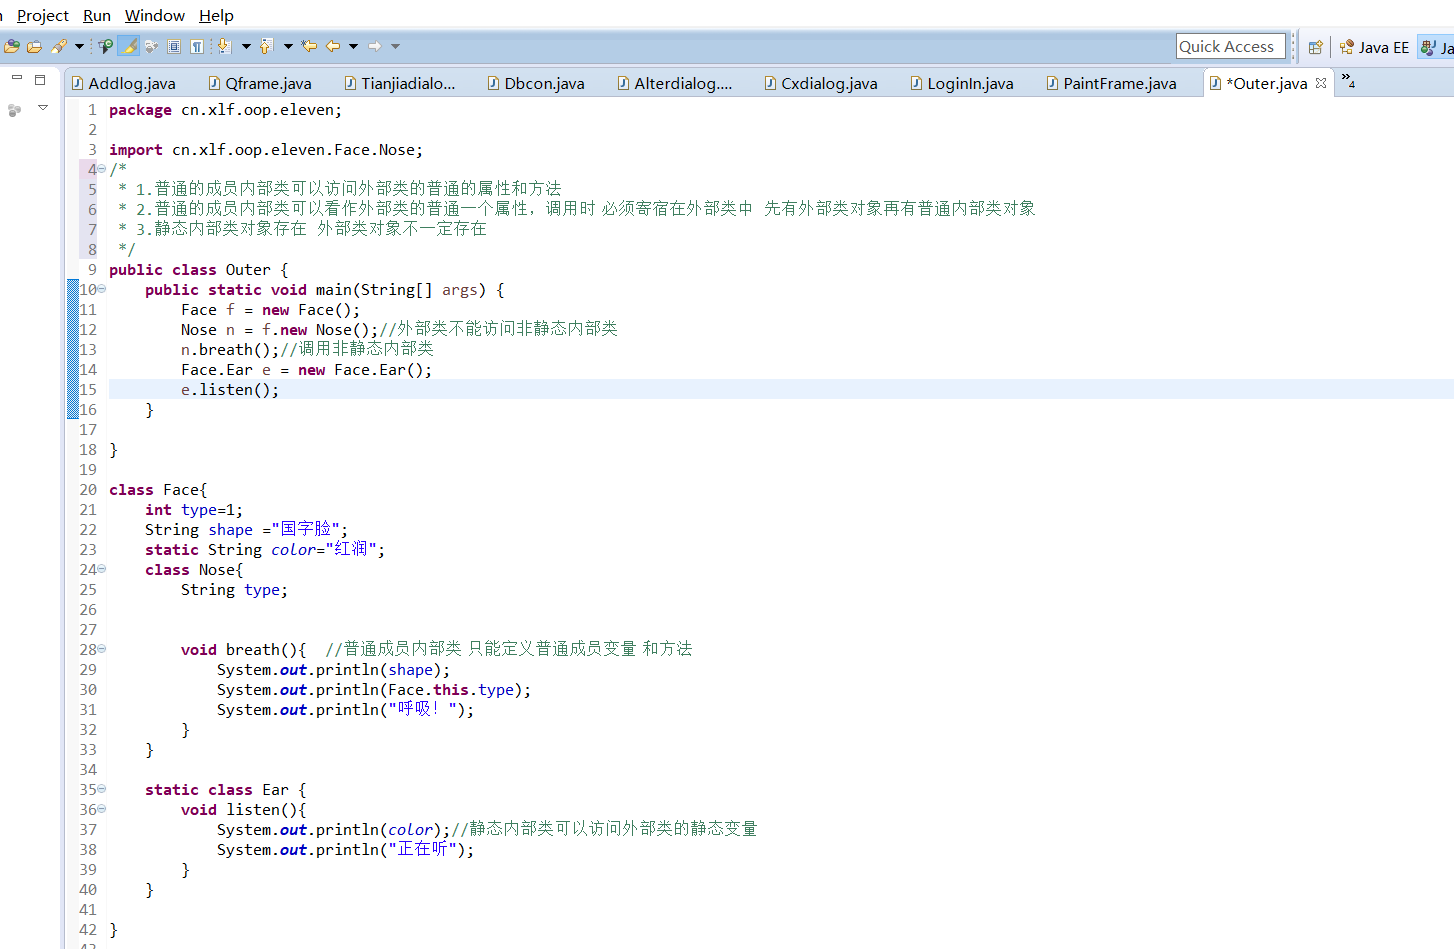The width and height of the screenshot is (1454, 949).
Task: Switch to the Alterdialog.... tab
Action: point(675,83)
